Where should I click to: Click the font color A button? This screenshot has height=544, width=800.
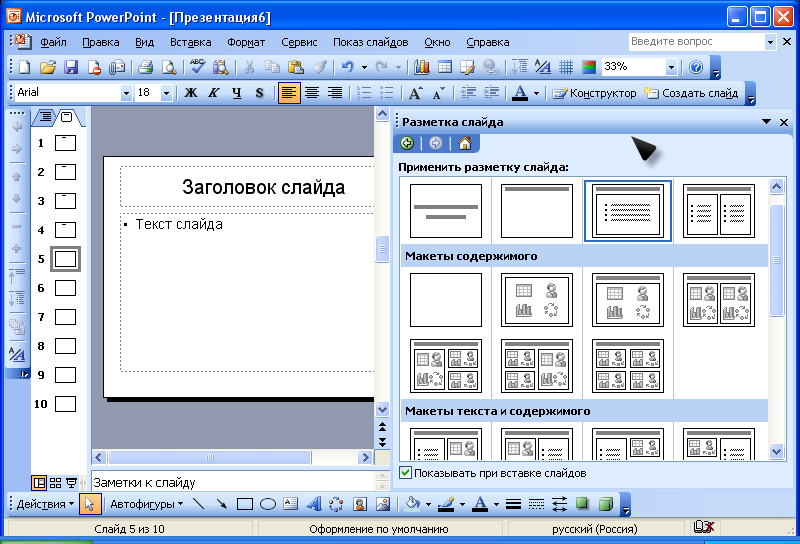point(519,93)
